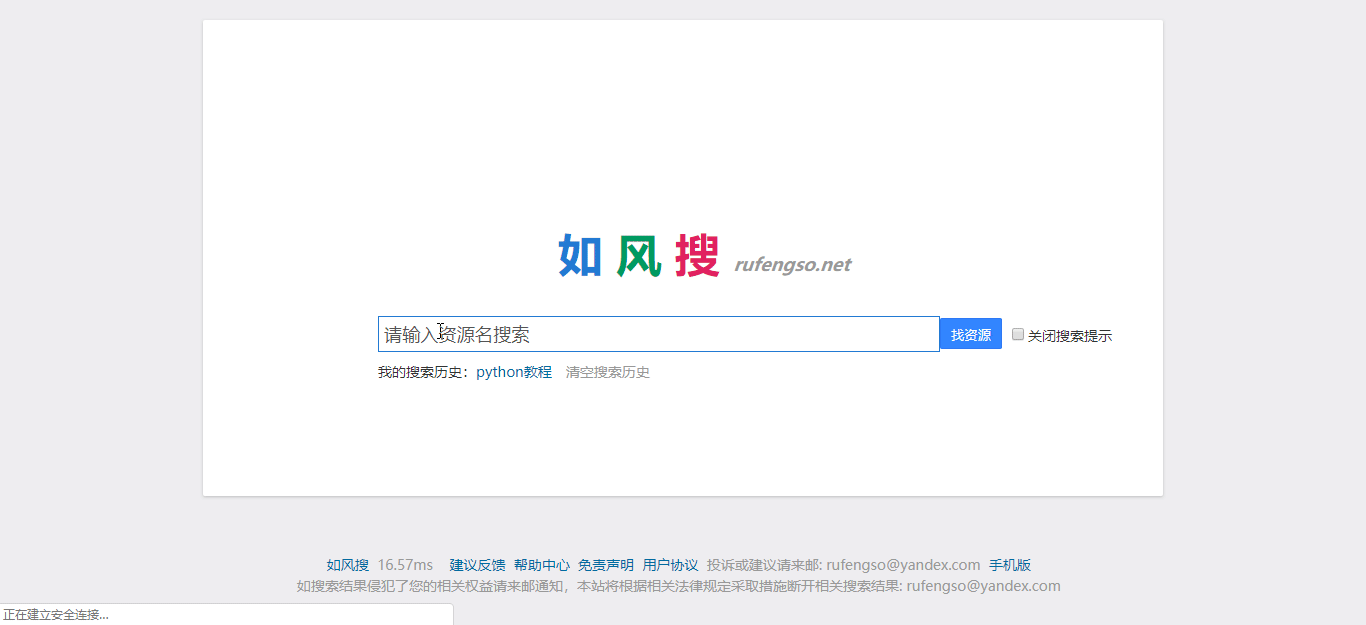The width and height of the screenshot is (1366, 625).
Task: Click the 16.57ms load time text
Action: click(405, 565)
